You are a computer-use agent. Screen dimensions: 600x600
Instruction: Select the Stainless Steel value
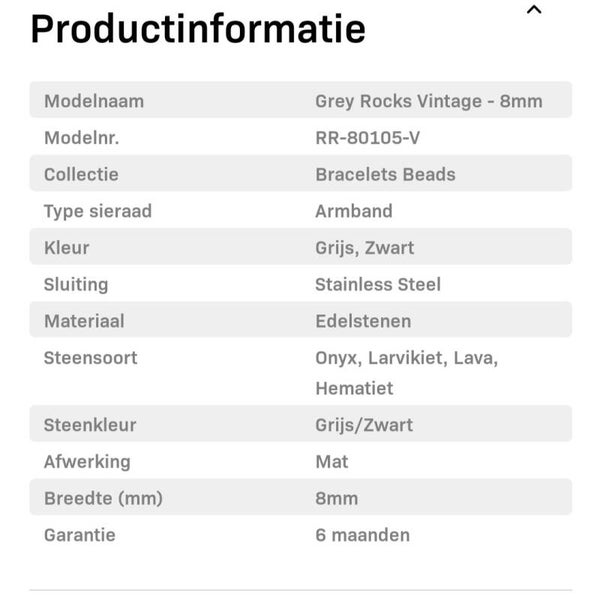[x=378, y=284]
